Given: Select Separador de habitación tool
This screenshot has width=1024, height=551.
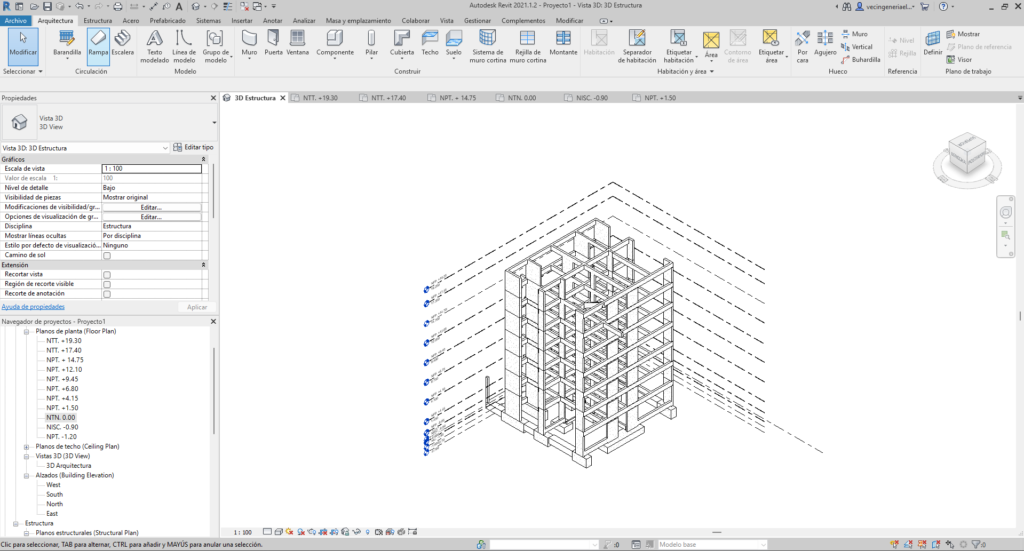Looking at the screenshot, I should (637, 46).
